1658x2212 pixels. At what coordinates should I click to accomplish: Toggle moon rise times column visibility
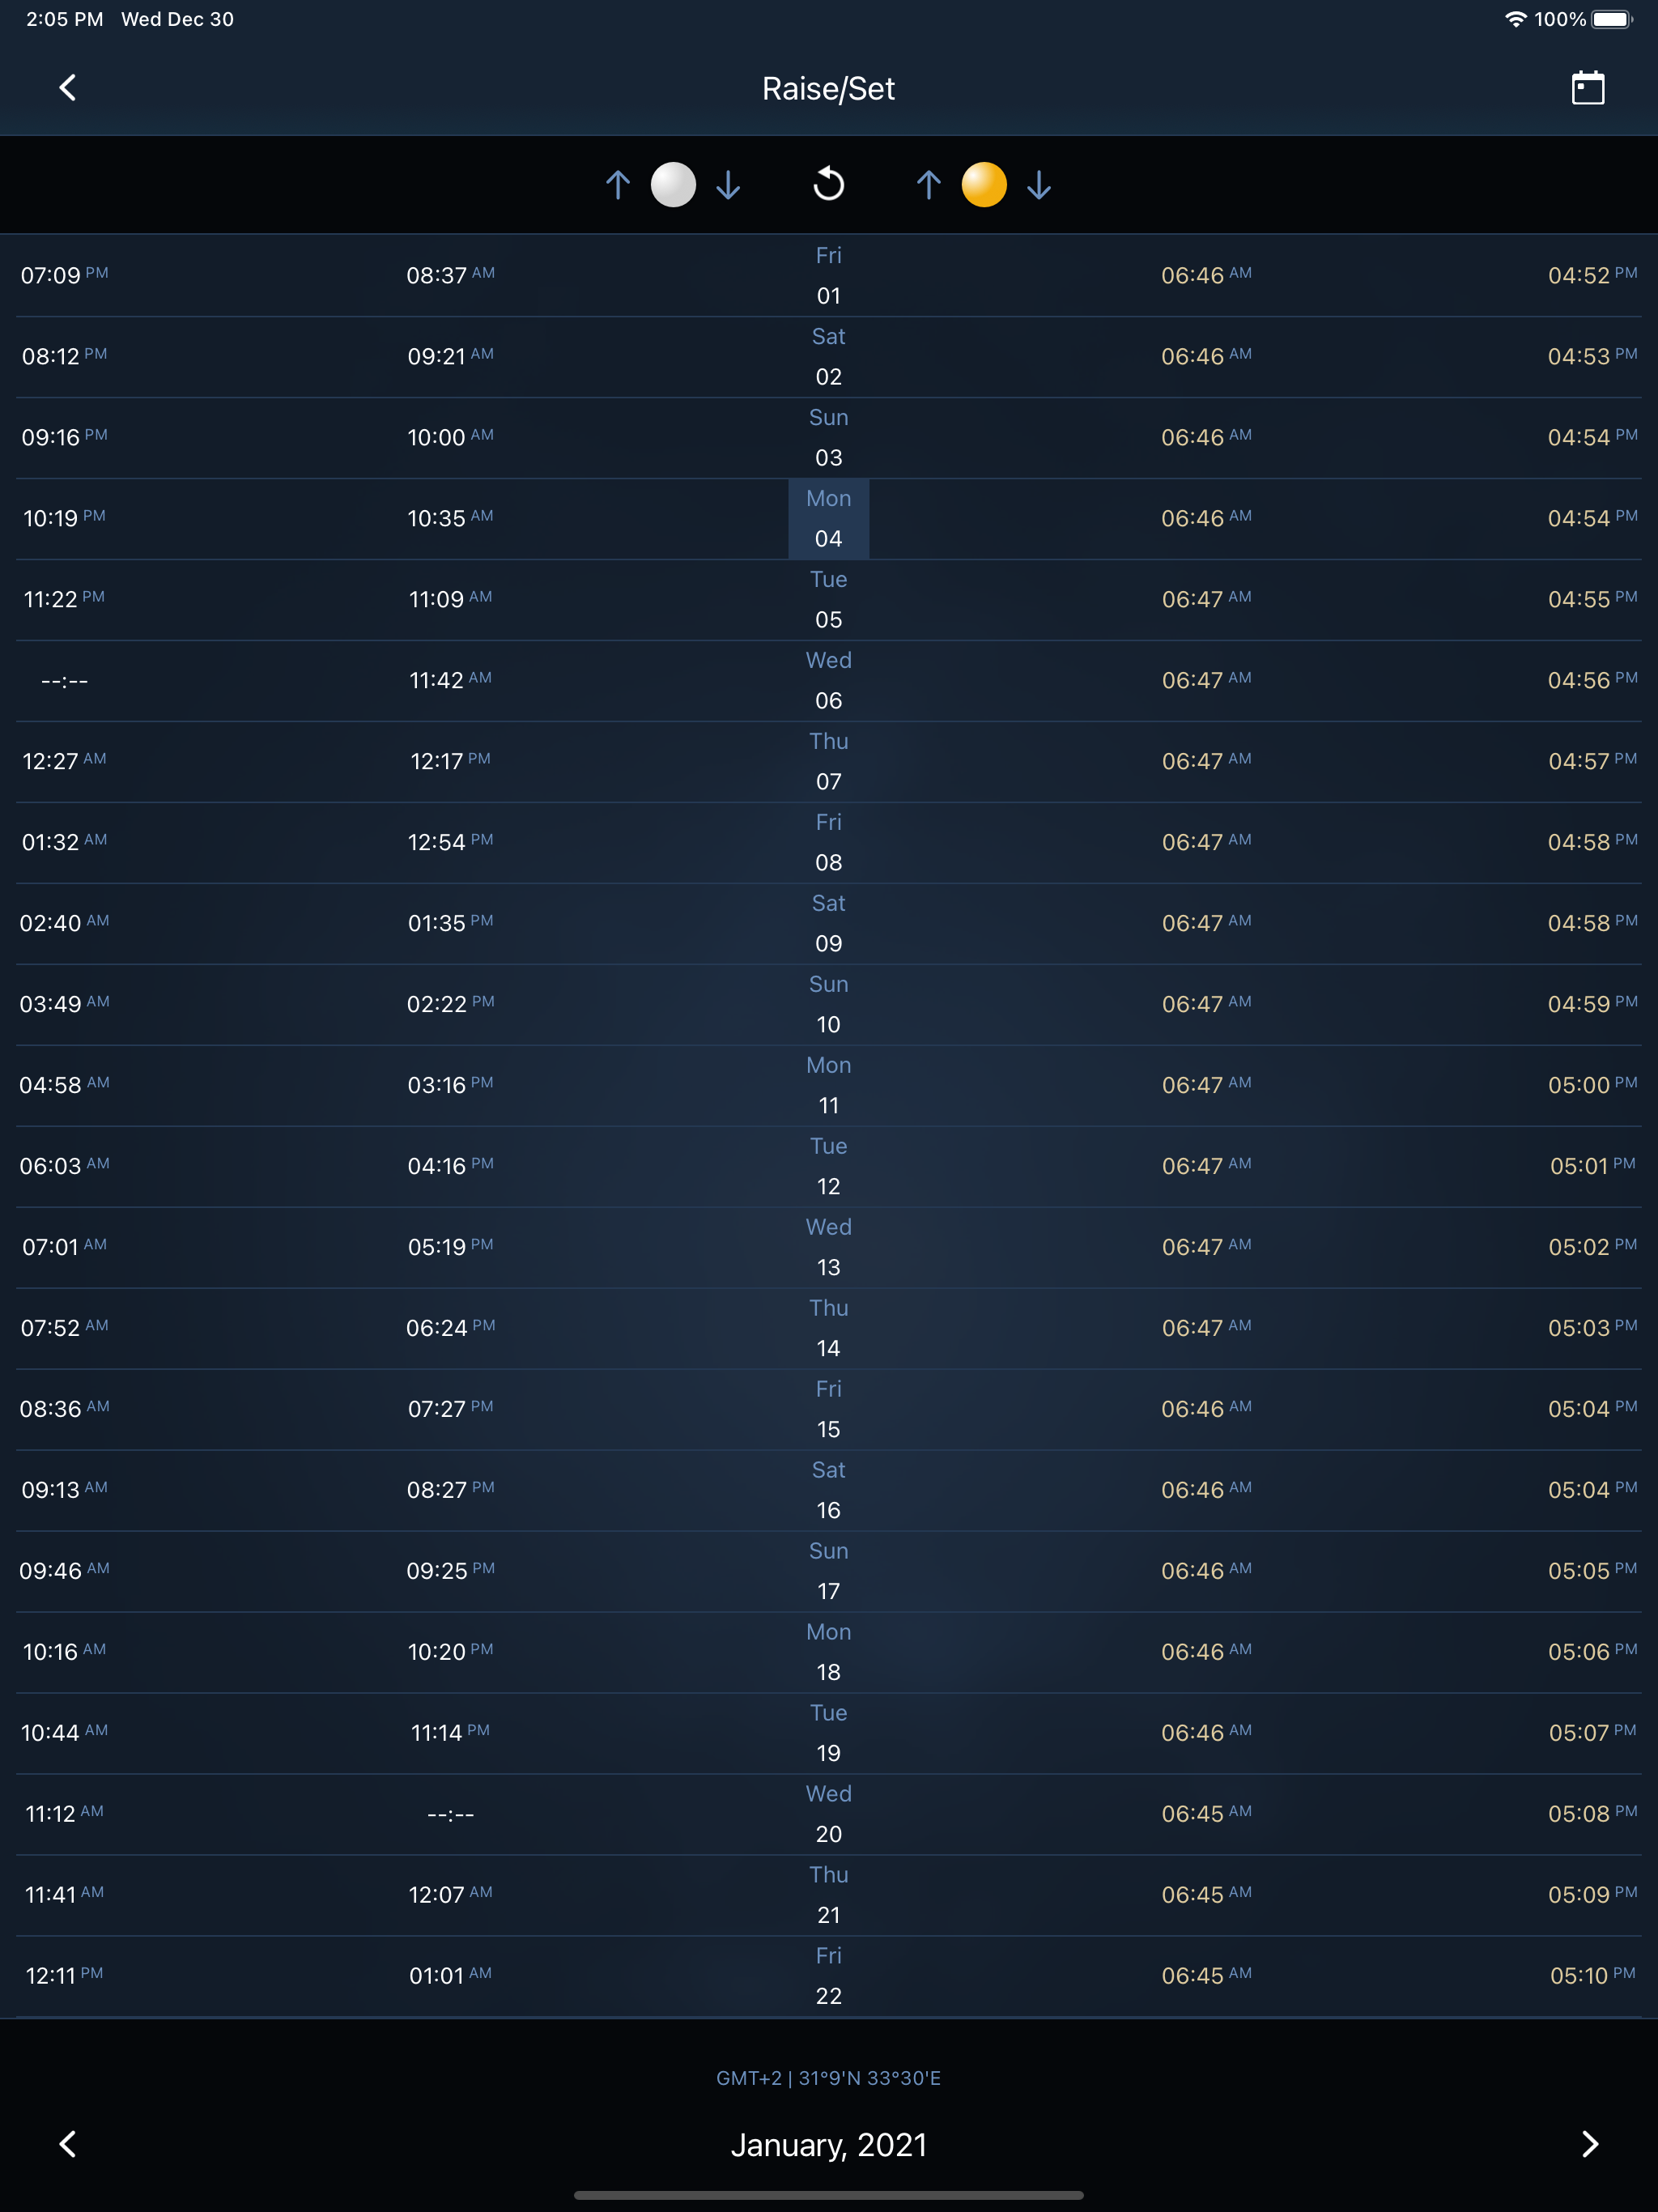(618, 185)
